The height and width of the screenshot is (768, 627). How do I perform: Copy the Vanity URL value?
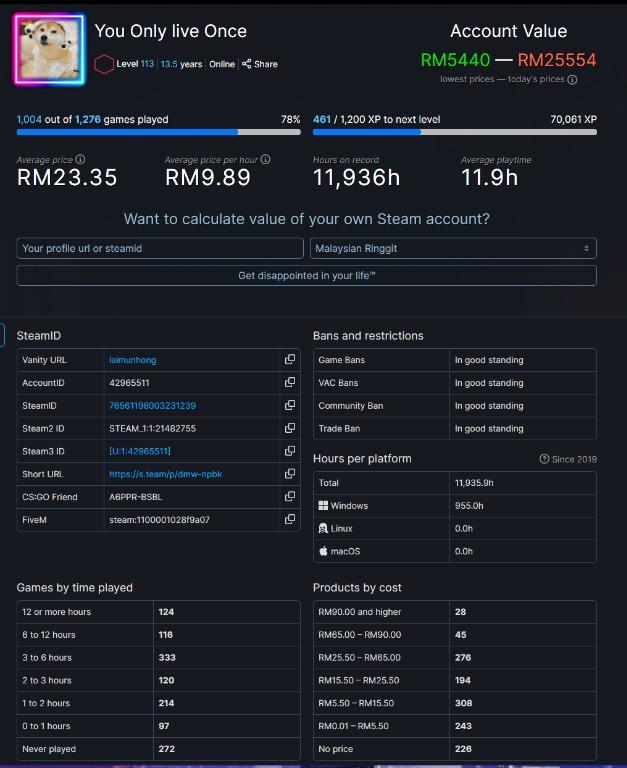pyautogui.click(x=290, y=360)
